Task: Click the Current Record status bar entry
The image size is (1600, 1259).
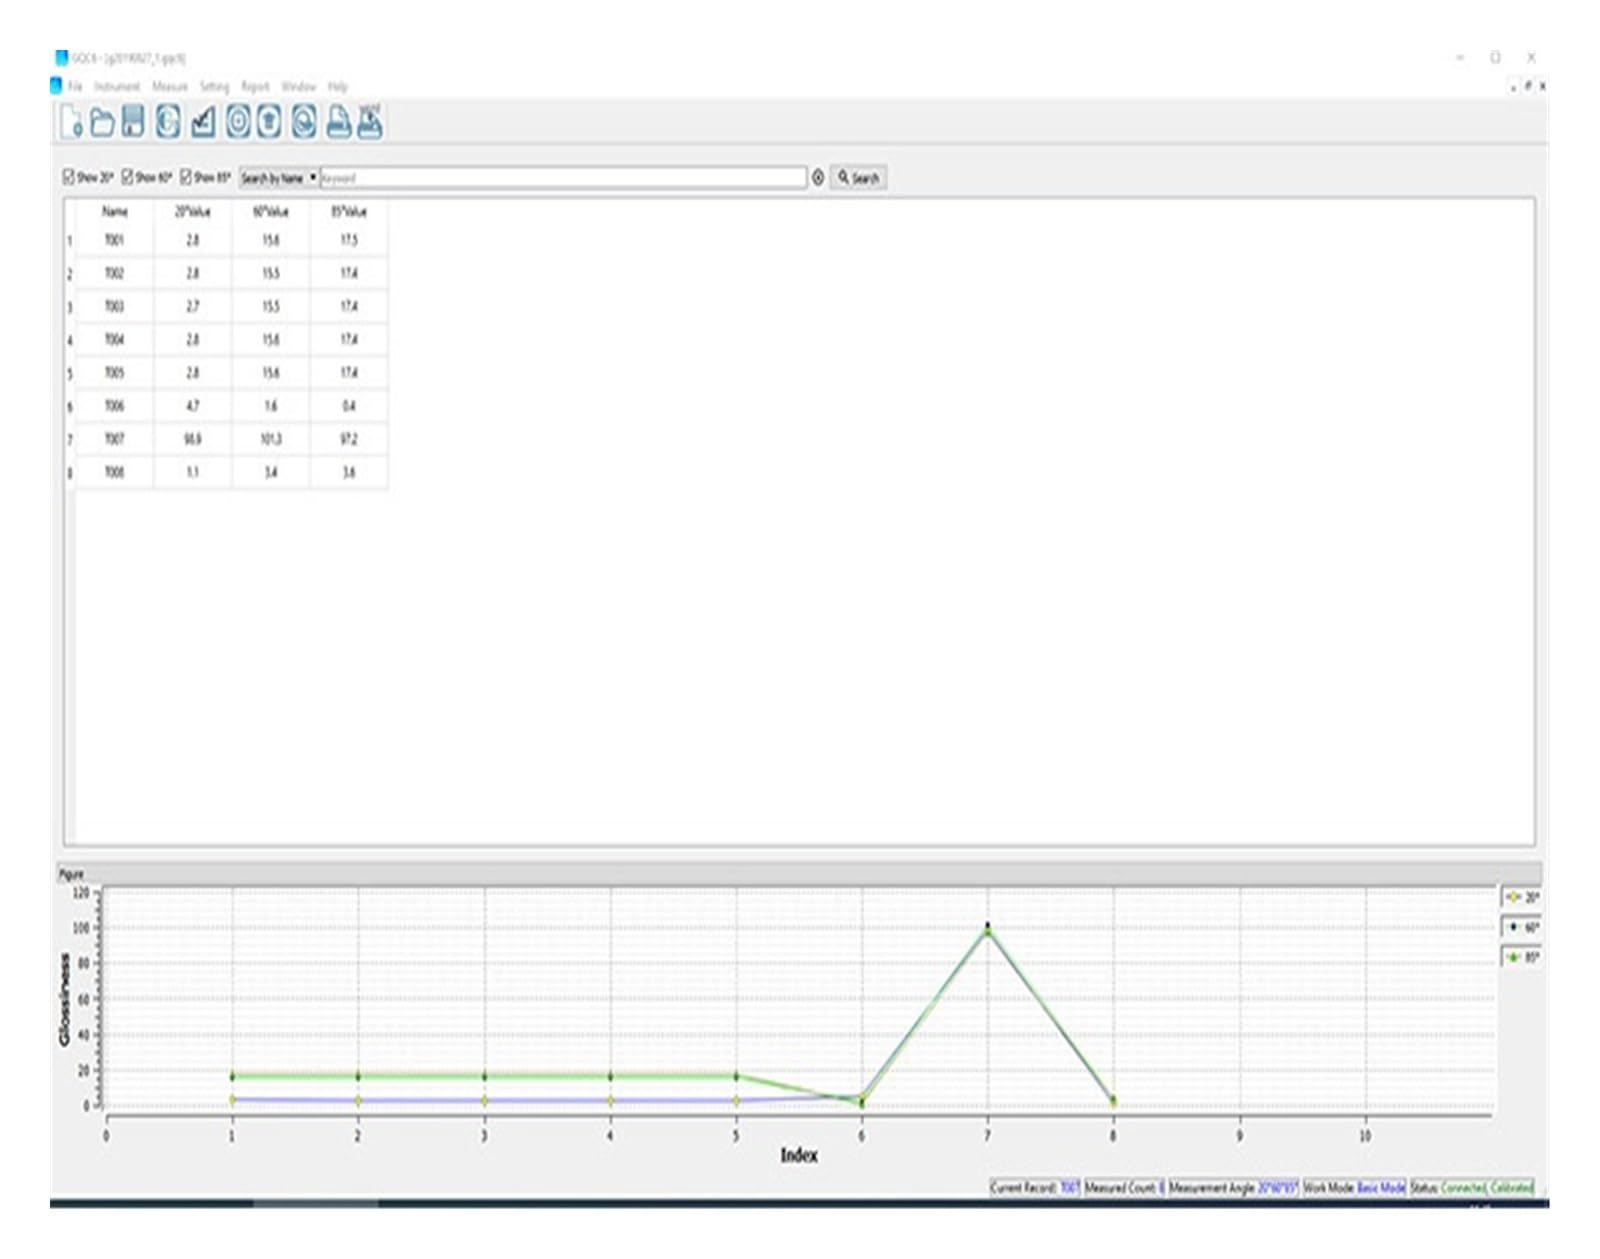Action: [1035, 1188]
